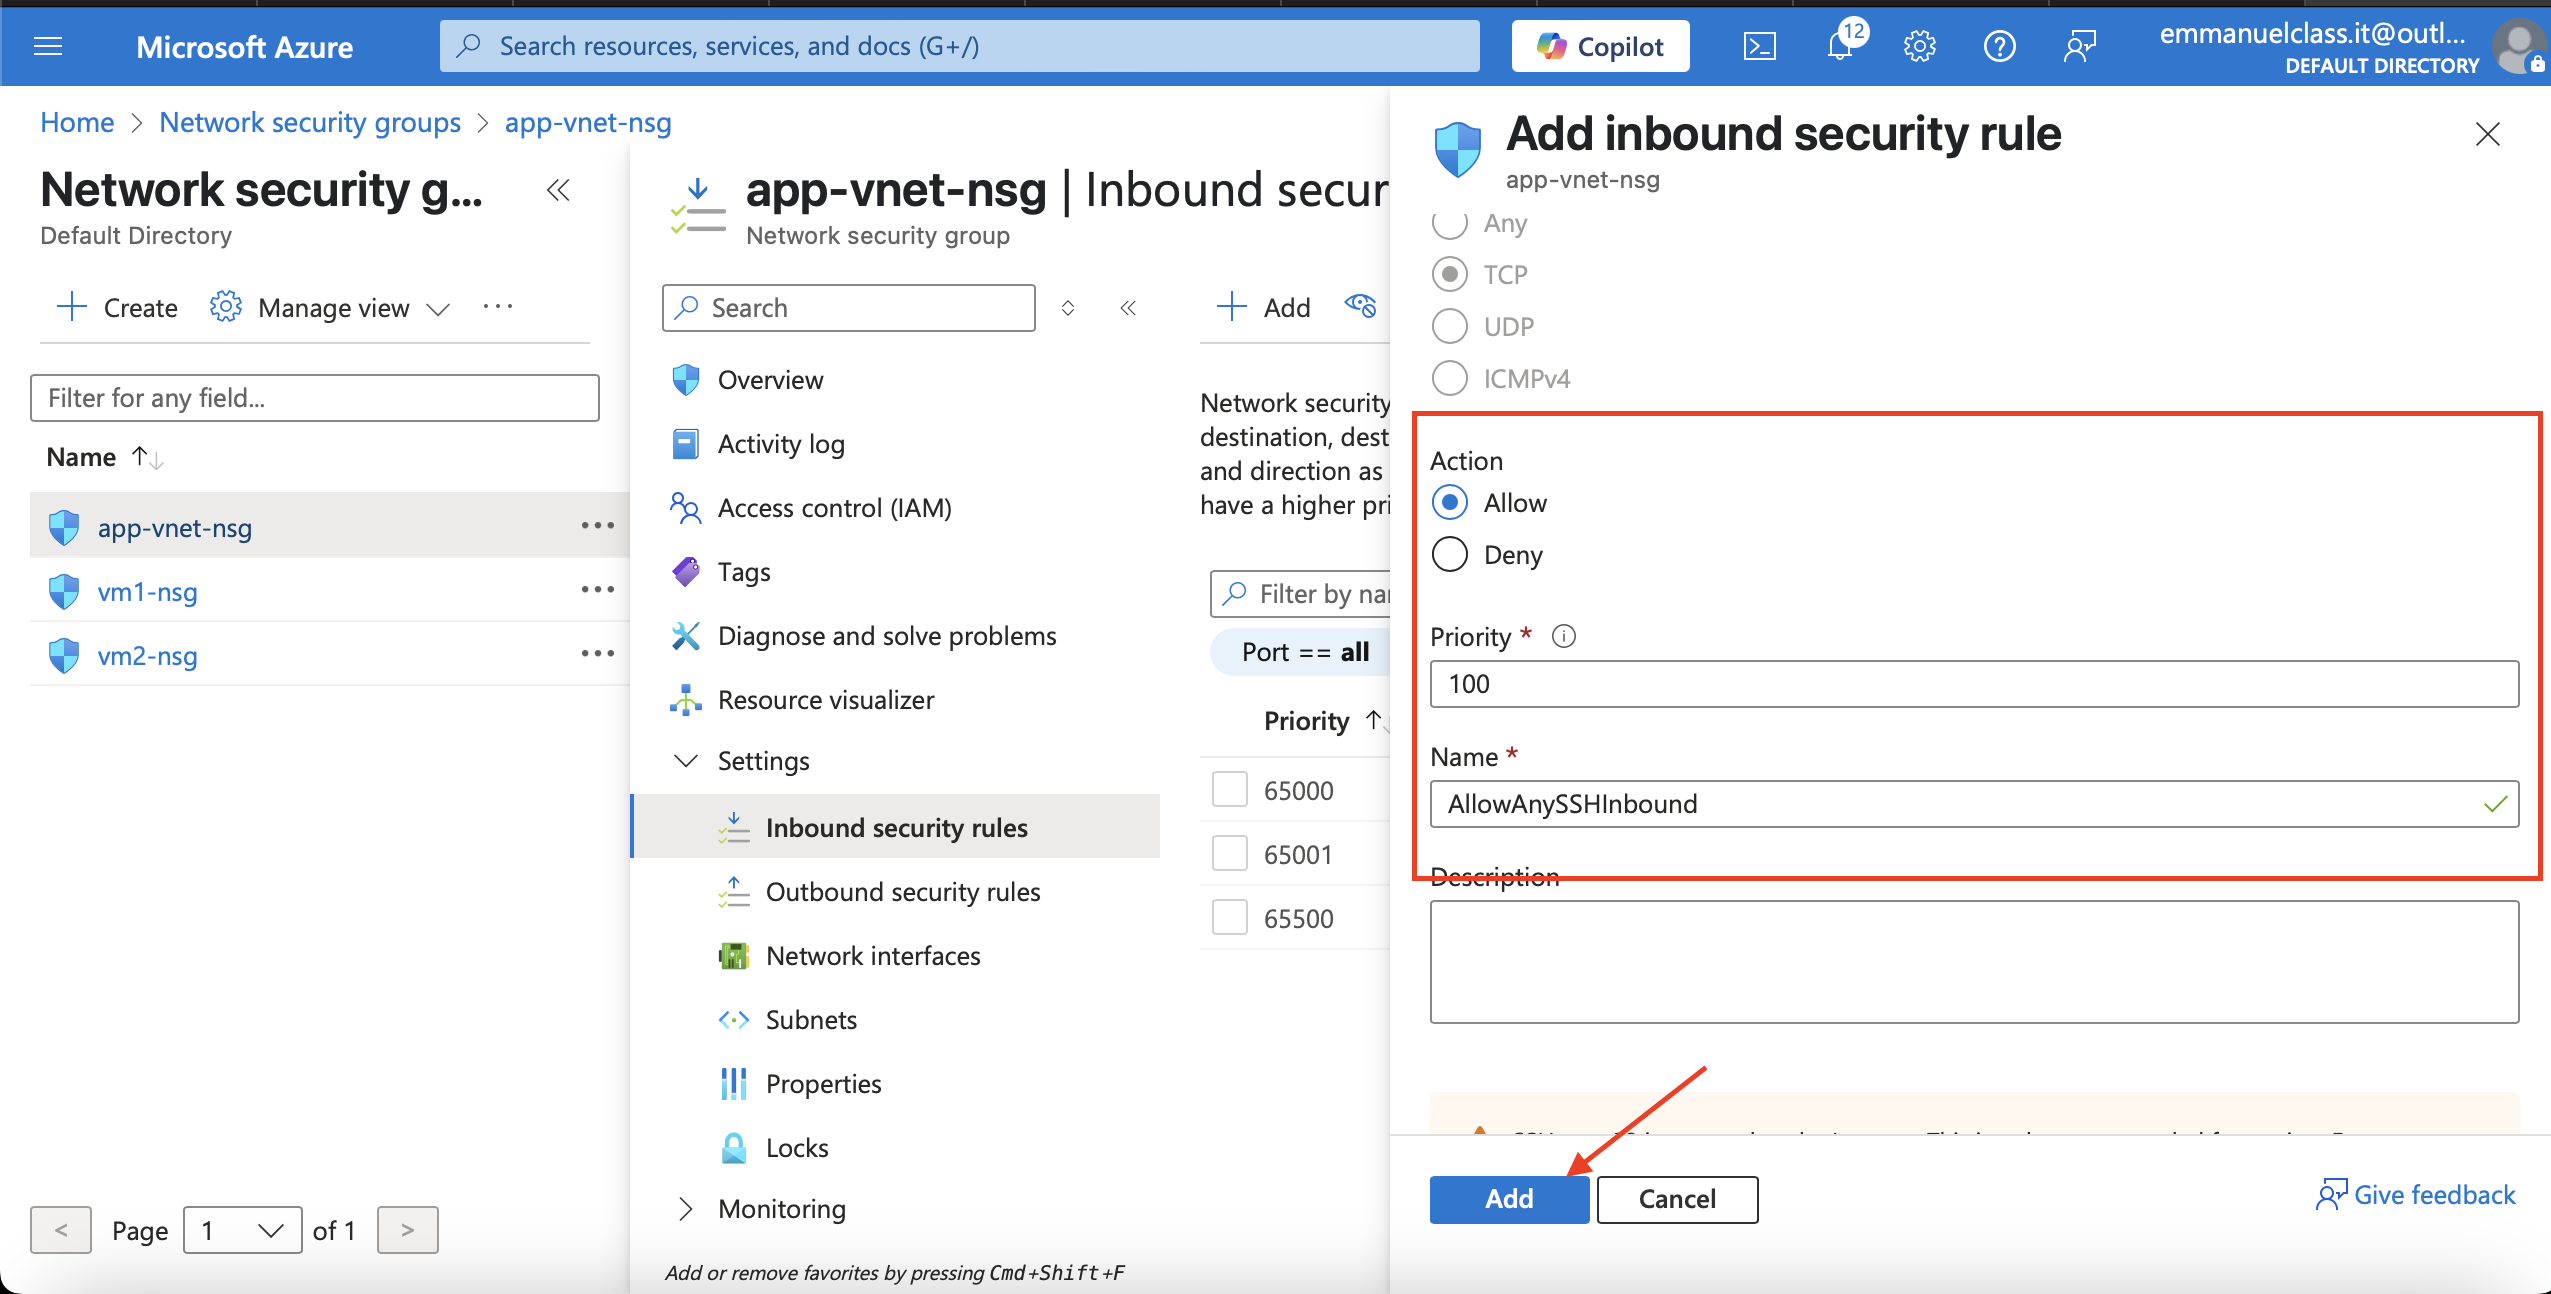The height and width of the screenshot is (1294, 2551).
Task: Click the Priority input field
Action: tap(1974, 684)
